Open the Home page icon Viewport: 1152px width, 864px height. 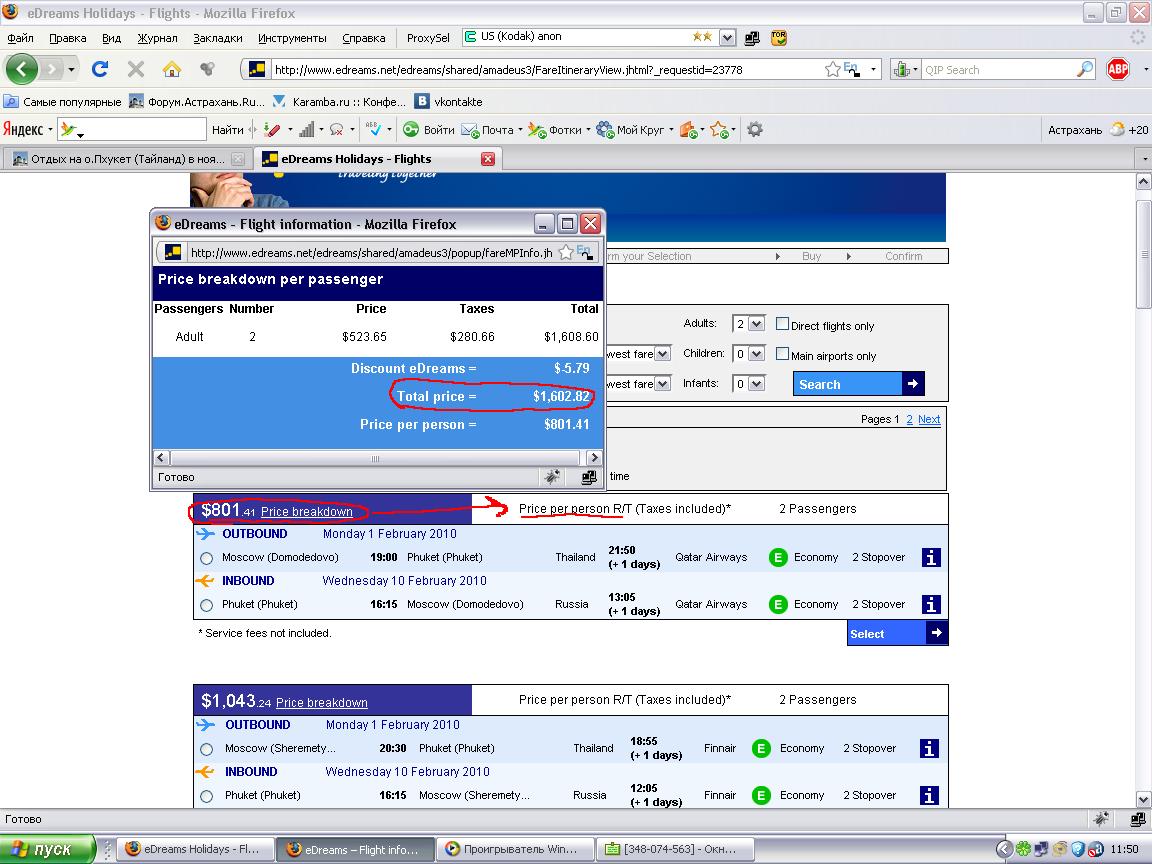coord(172,69)
